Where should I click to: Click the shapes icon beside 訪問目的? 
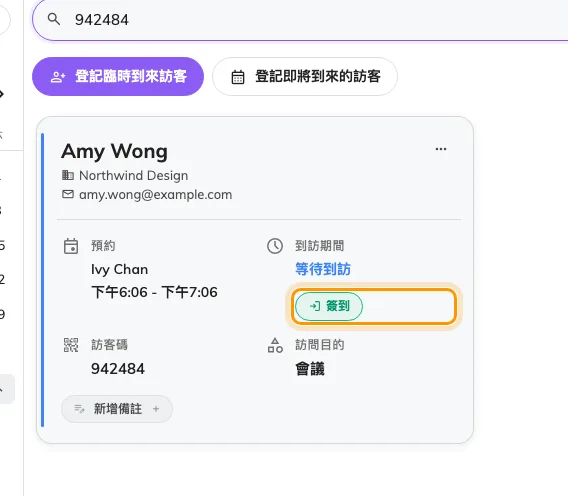tap(275, 345)
